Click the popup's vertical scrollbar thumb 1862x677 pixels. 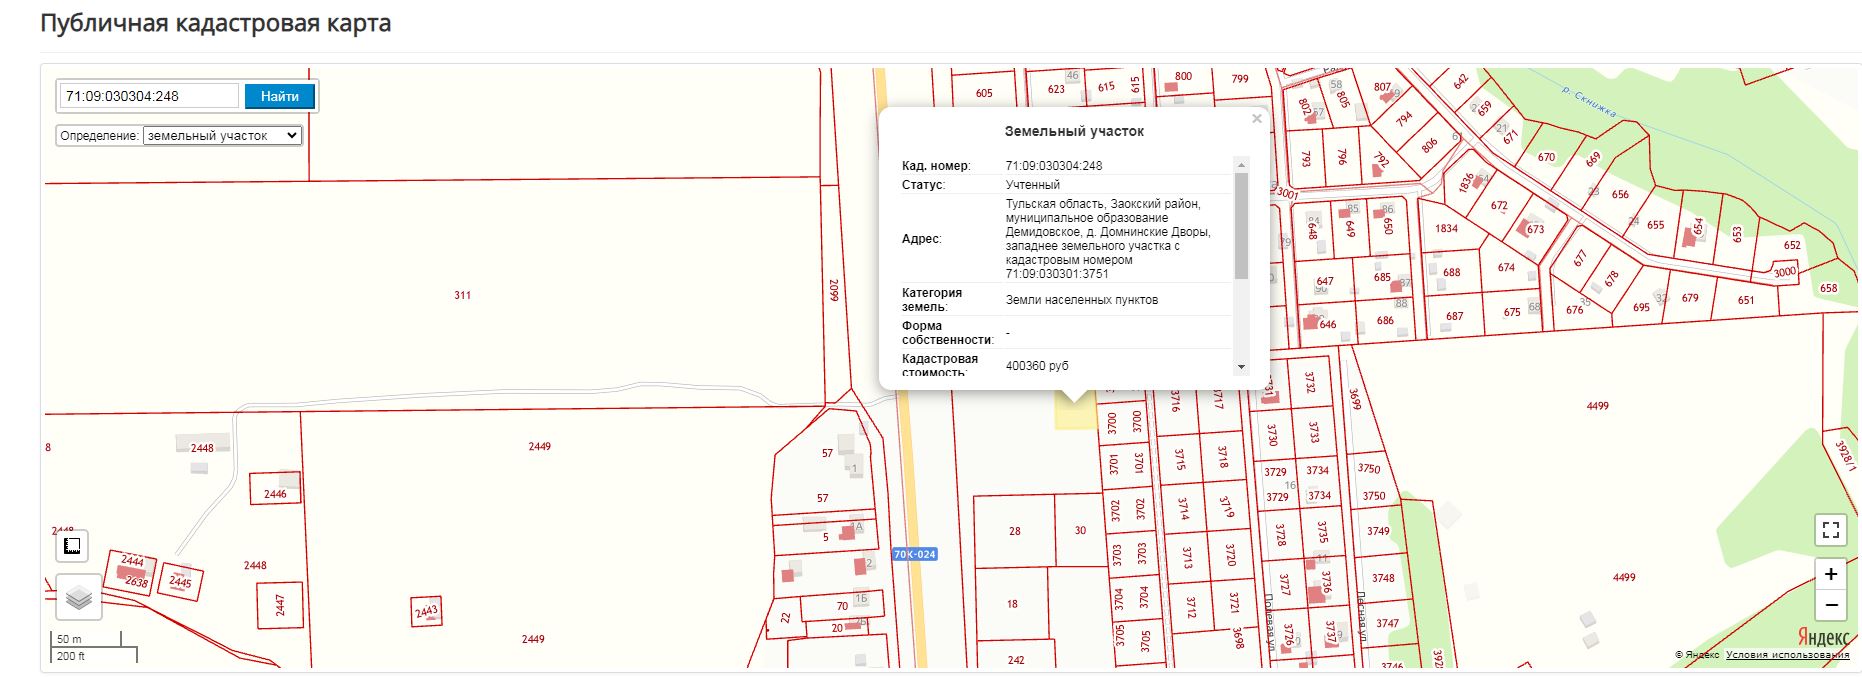(x=1241, y=225)
